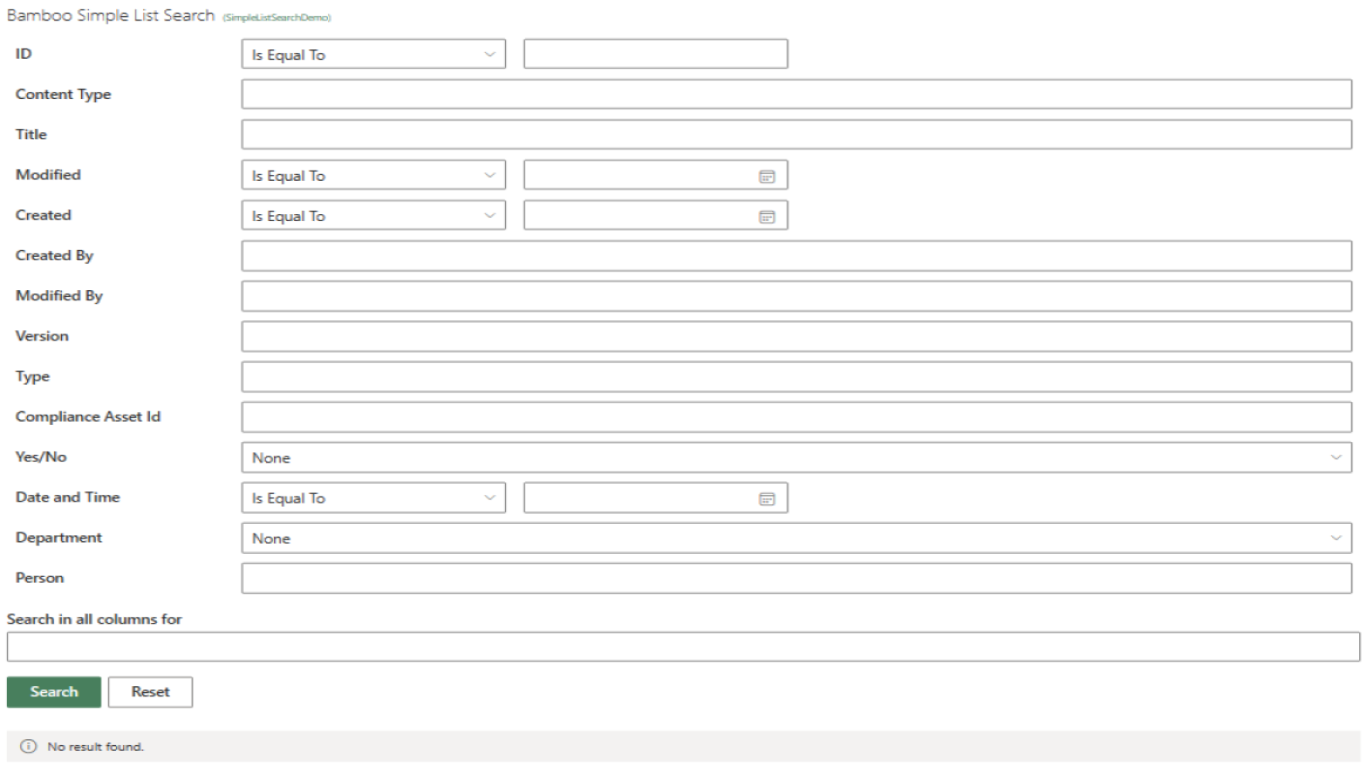Open the Date and Time operator dropdown
1366x768 pixels.
373,498
